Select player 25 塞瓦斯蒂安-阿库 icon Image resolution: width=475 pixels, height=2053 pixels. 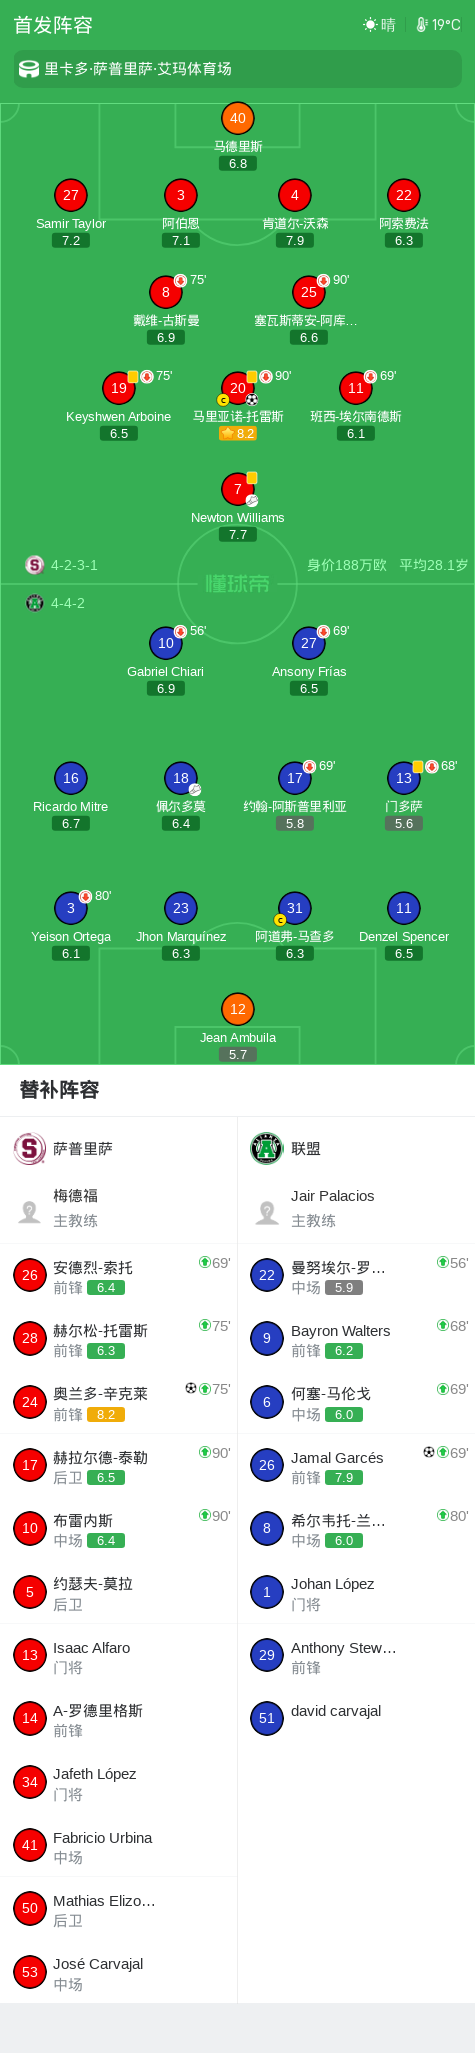coord(309,292)
